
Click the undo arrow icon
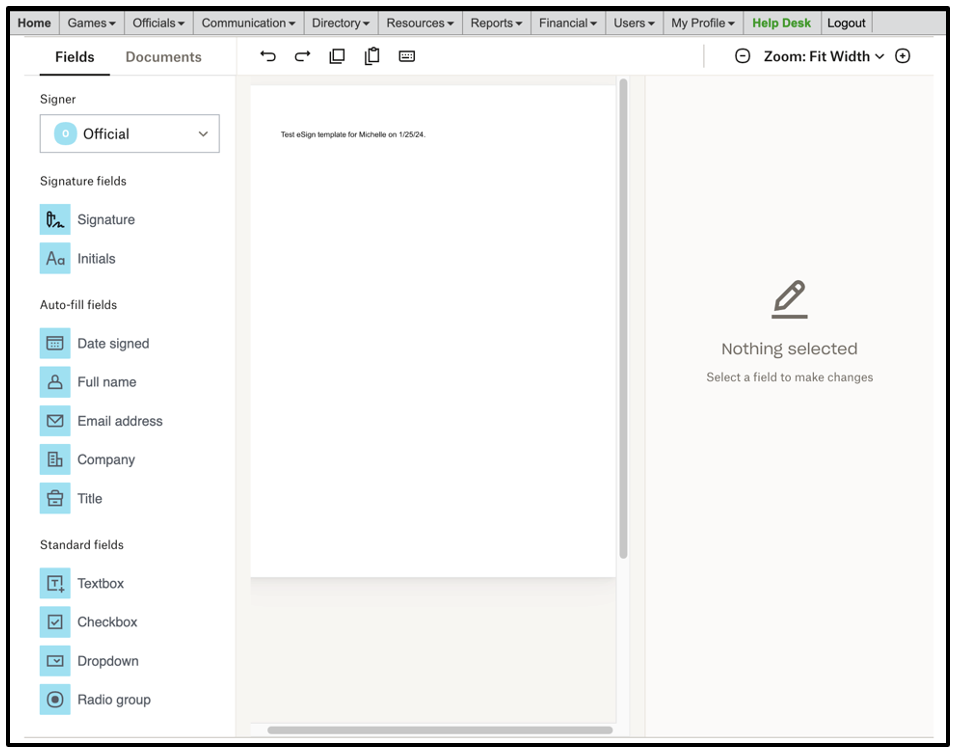[268, 56]
